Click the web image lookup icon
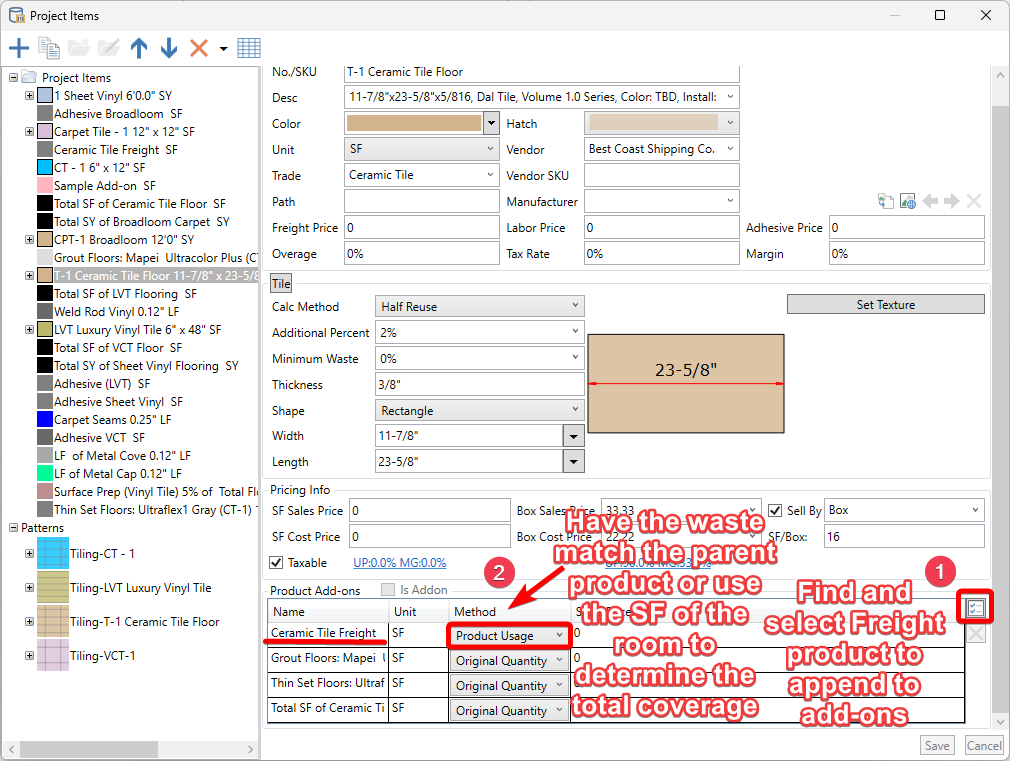This screenshot has height=761, width=1010. [x=908, y=201]
